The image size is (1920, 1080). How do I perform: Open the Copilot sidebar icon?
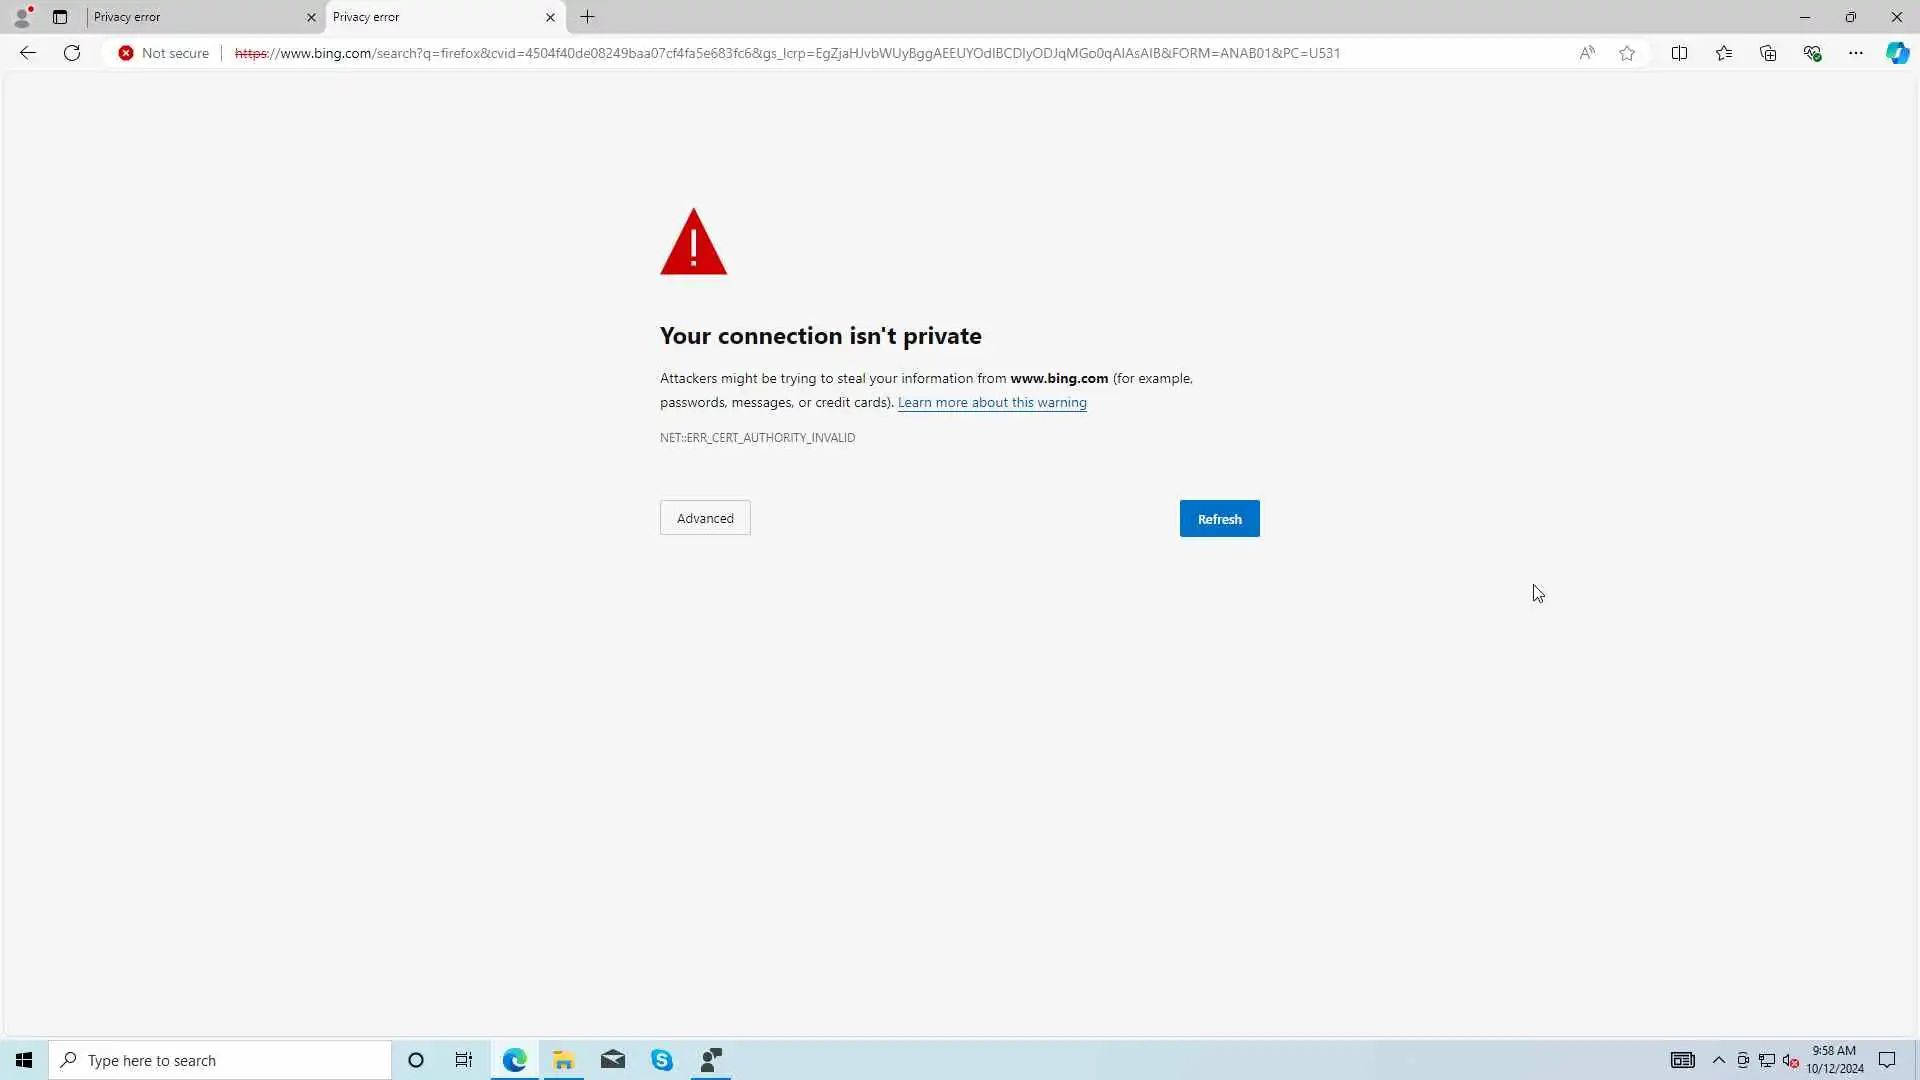click(x=1897, y=53)
